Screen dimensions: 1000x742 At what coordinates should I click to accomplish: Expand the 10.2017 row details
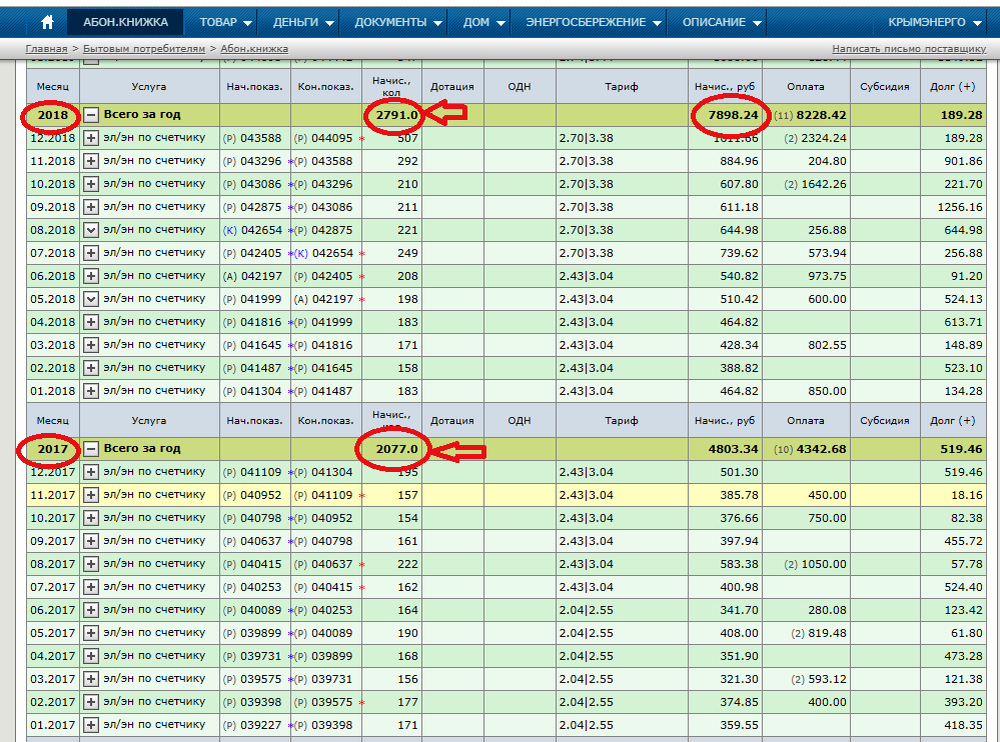[x=91, y=518]
